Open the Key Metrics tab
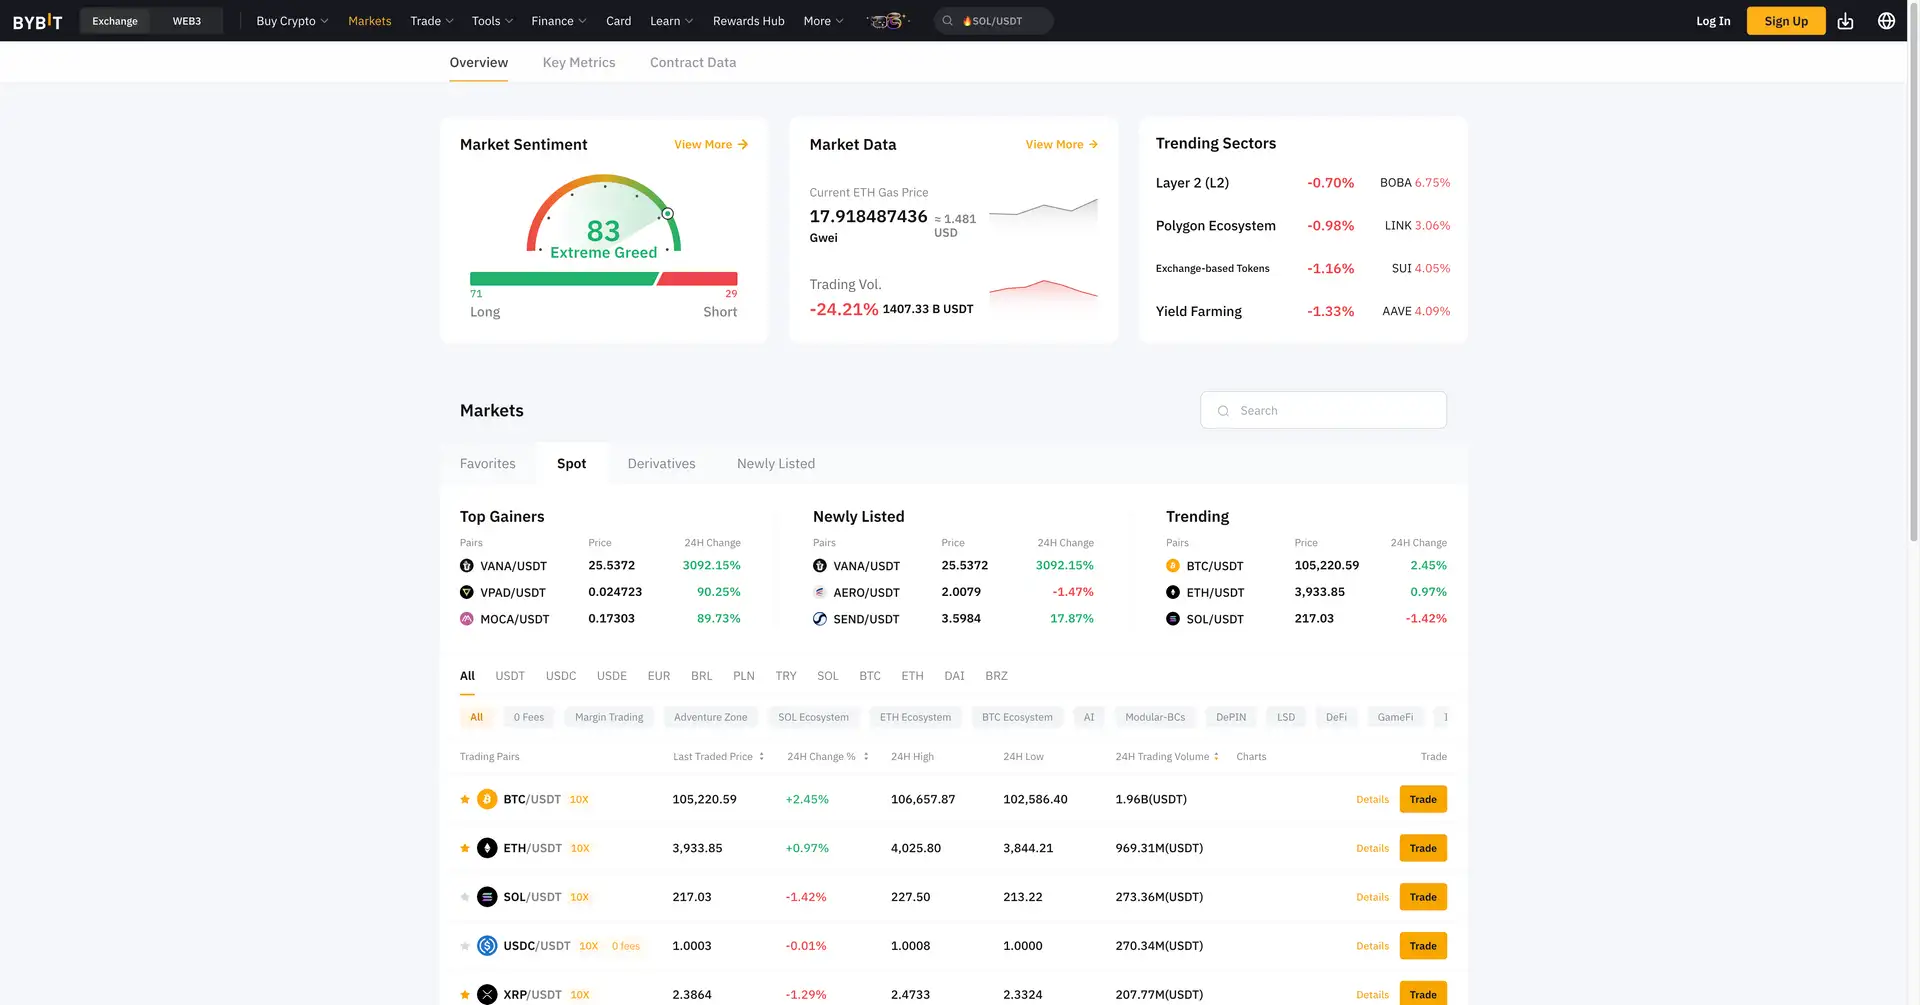Screen dimensions: 1920x1005 point(578,62)
